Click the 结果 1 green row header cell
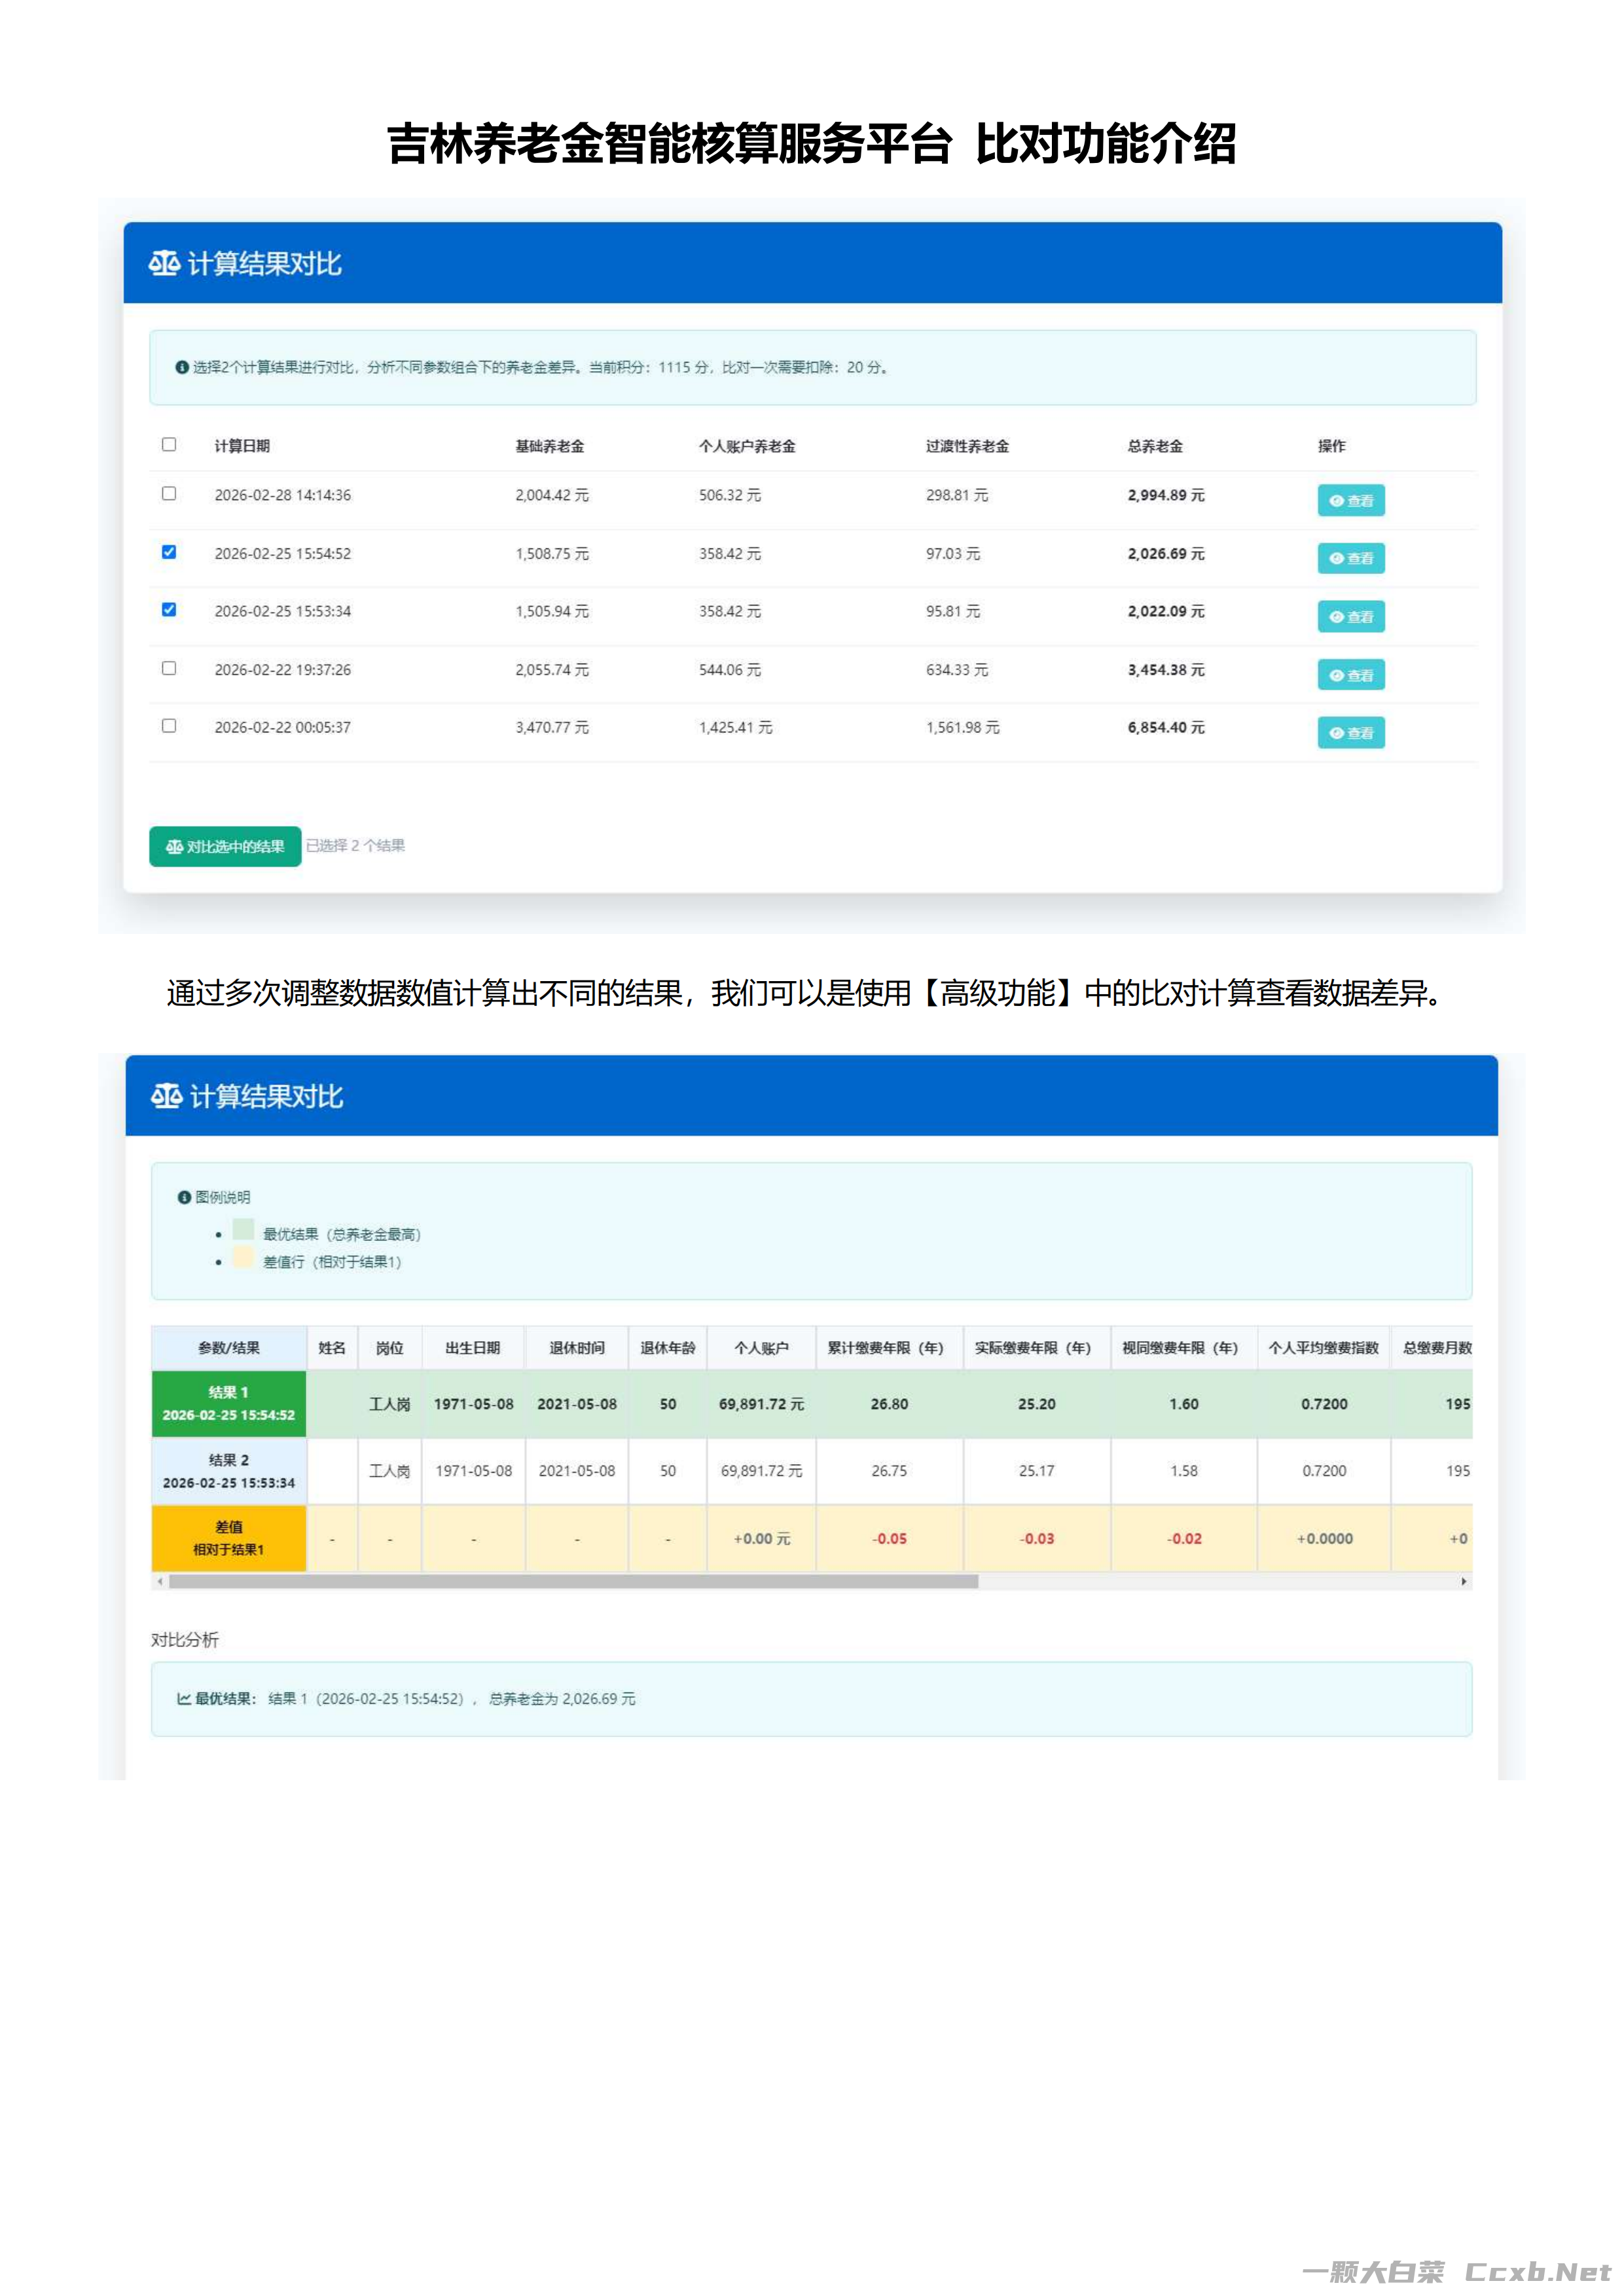1624x2296 pixels. point(228,1403)
